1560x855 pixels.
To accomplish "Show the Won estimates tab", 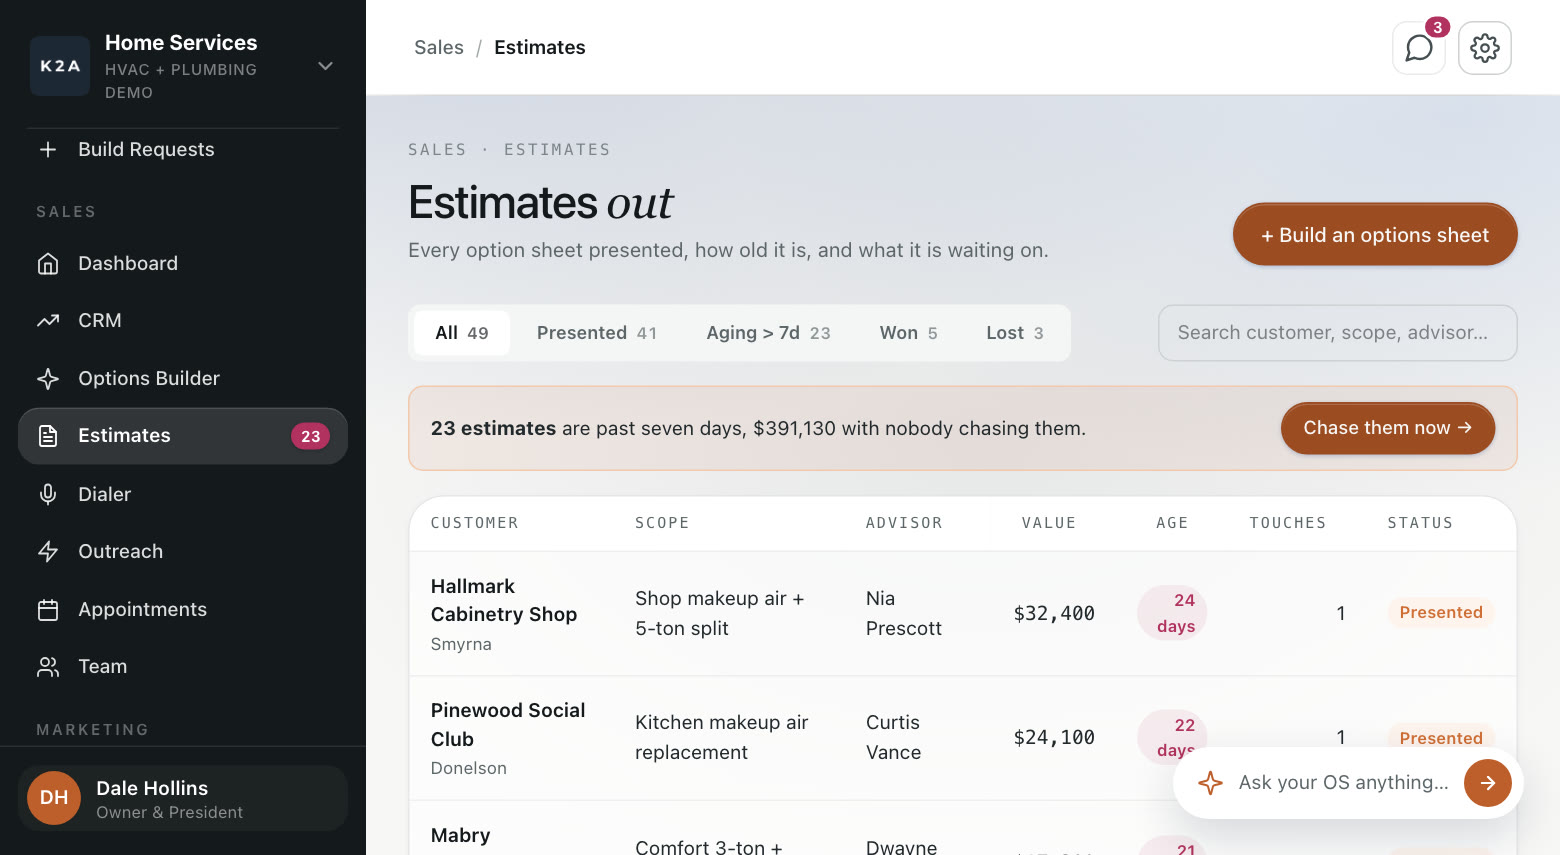I will click(x=908, y=333).
